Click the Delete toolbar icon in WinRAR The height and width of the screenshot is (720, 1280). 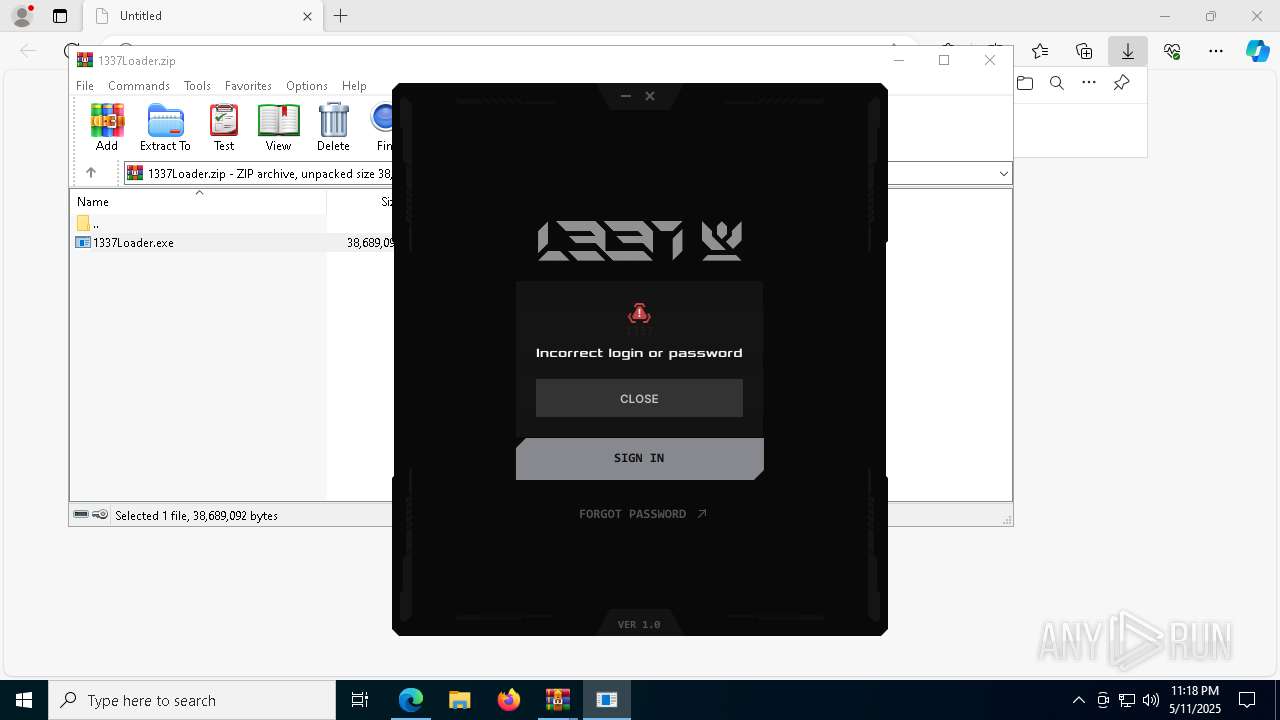[x=333, y=126]
